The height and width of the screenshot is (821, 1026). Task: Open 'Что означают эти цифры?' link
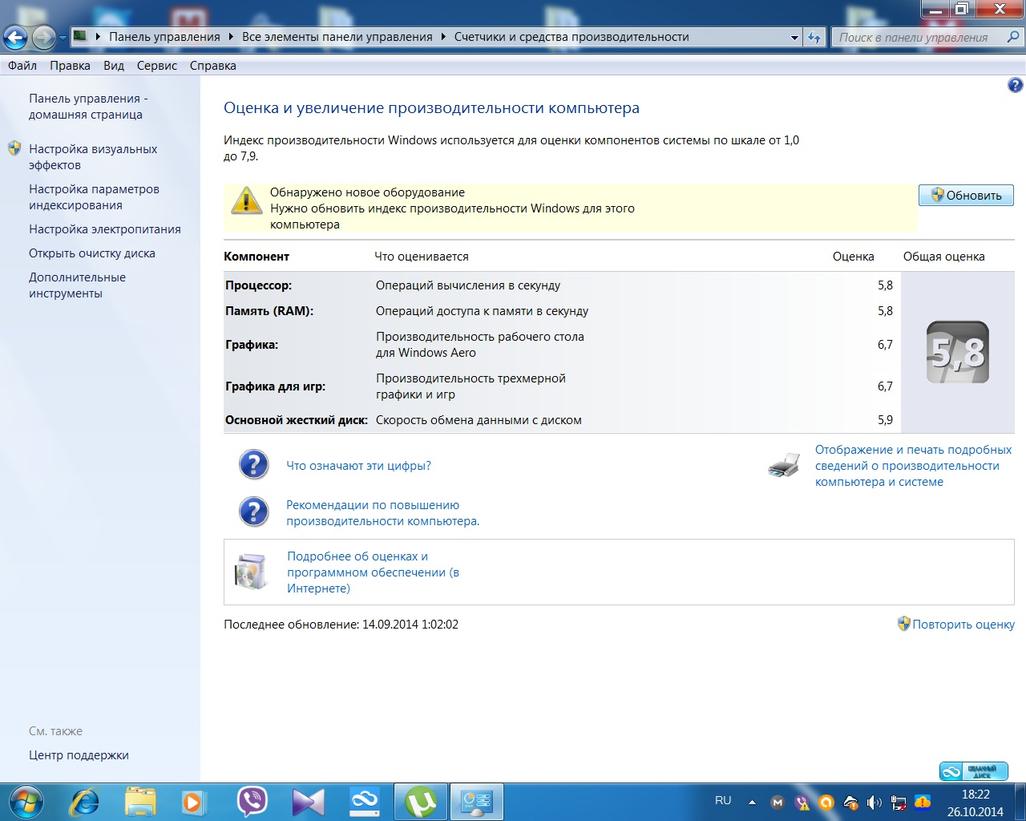359,466
